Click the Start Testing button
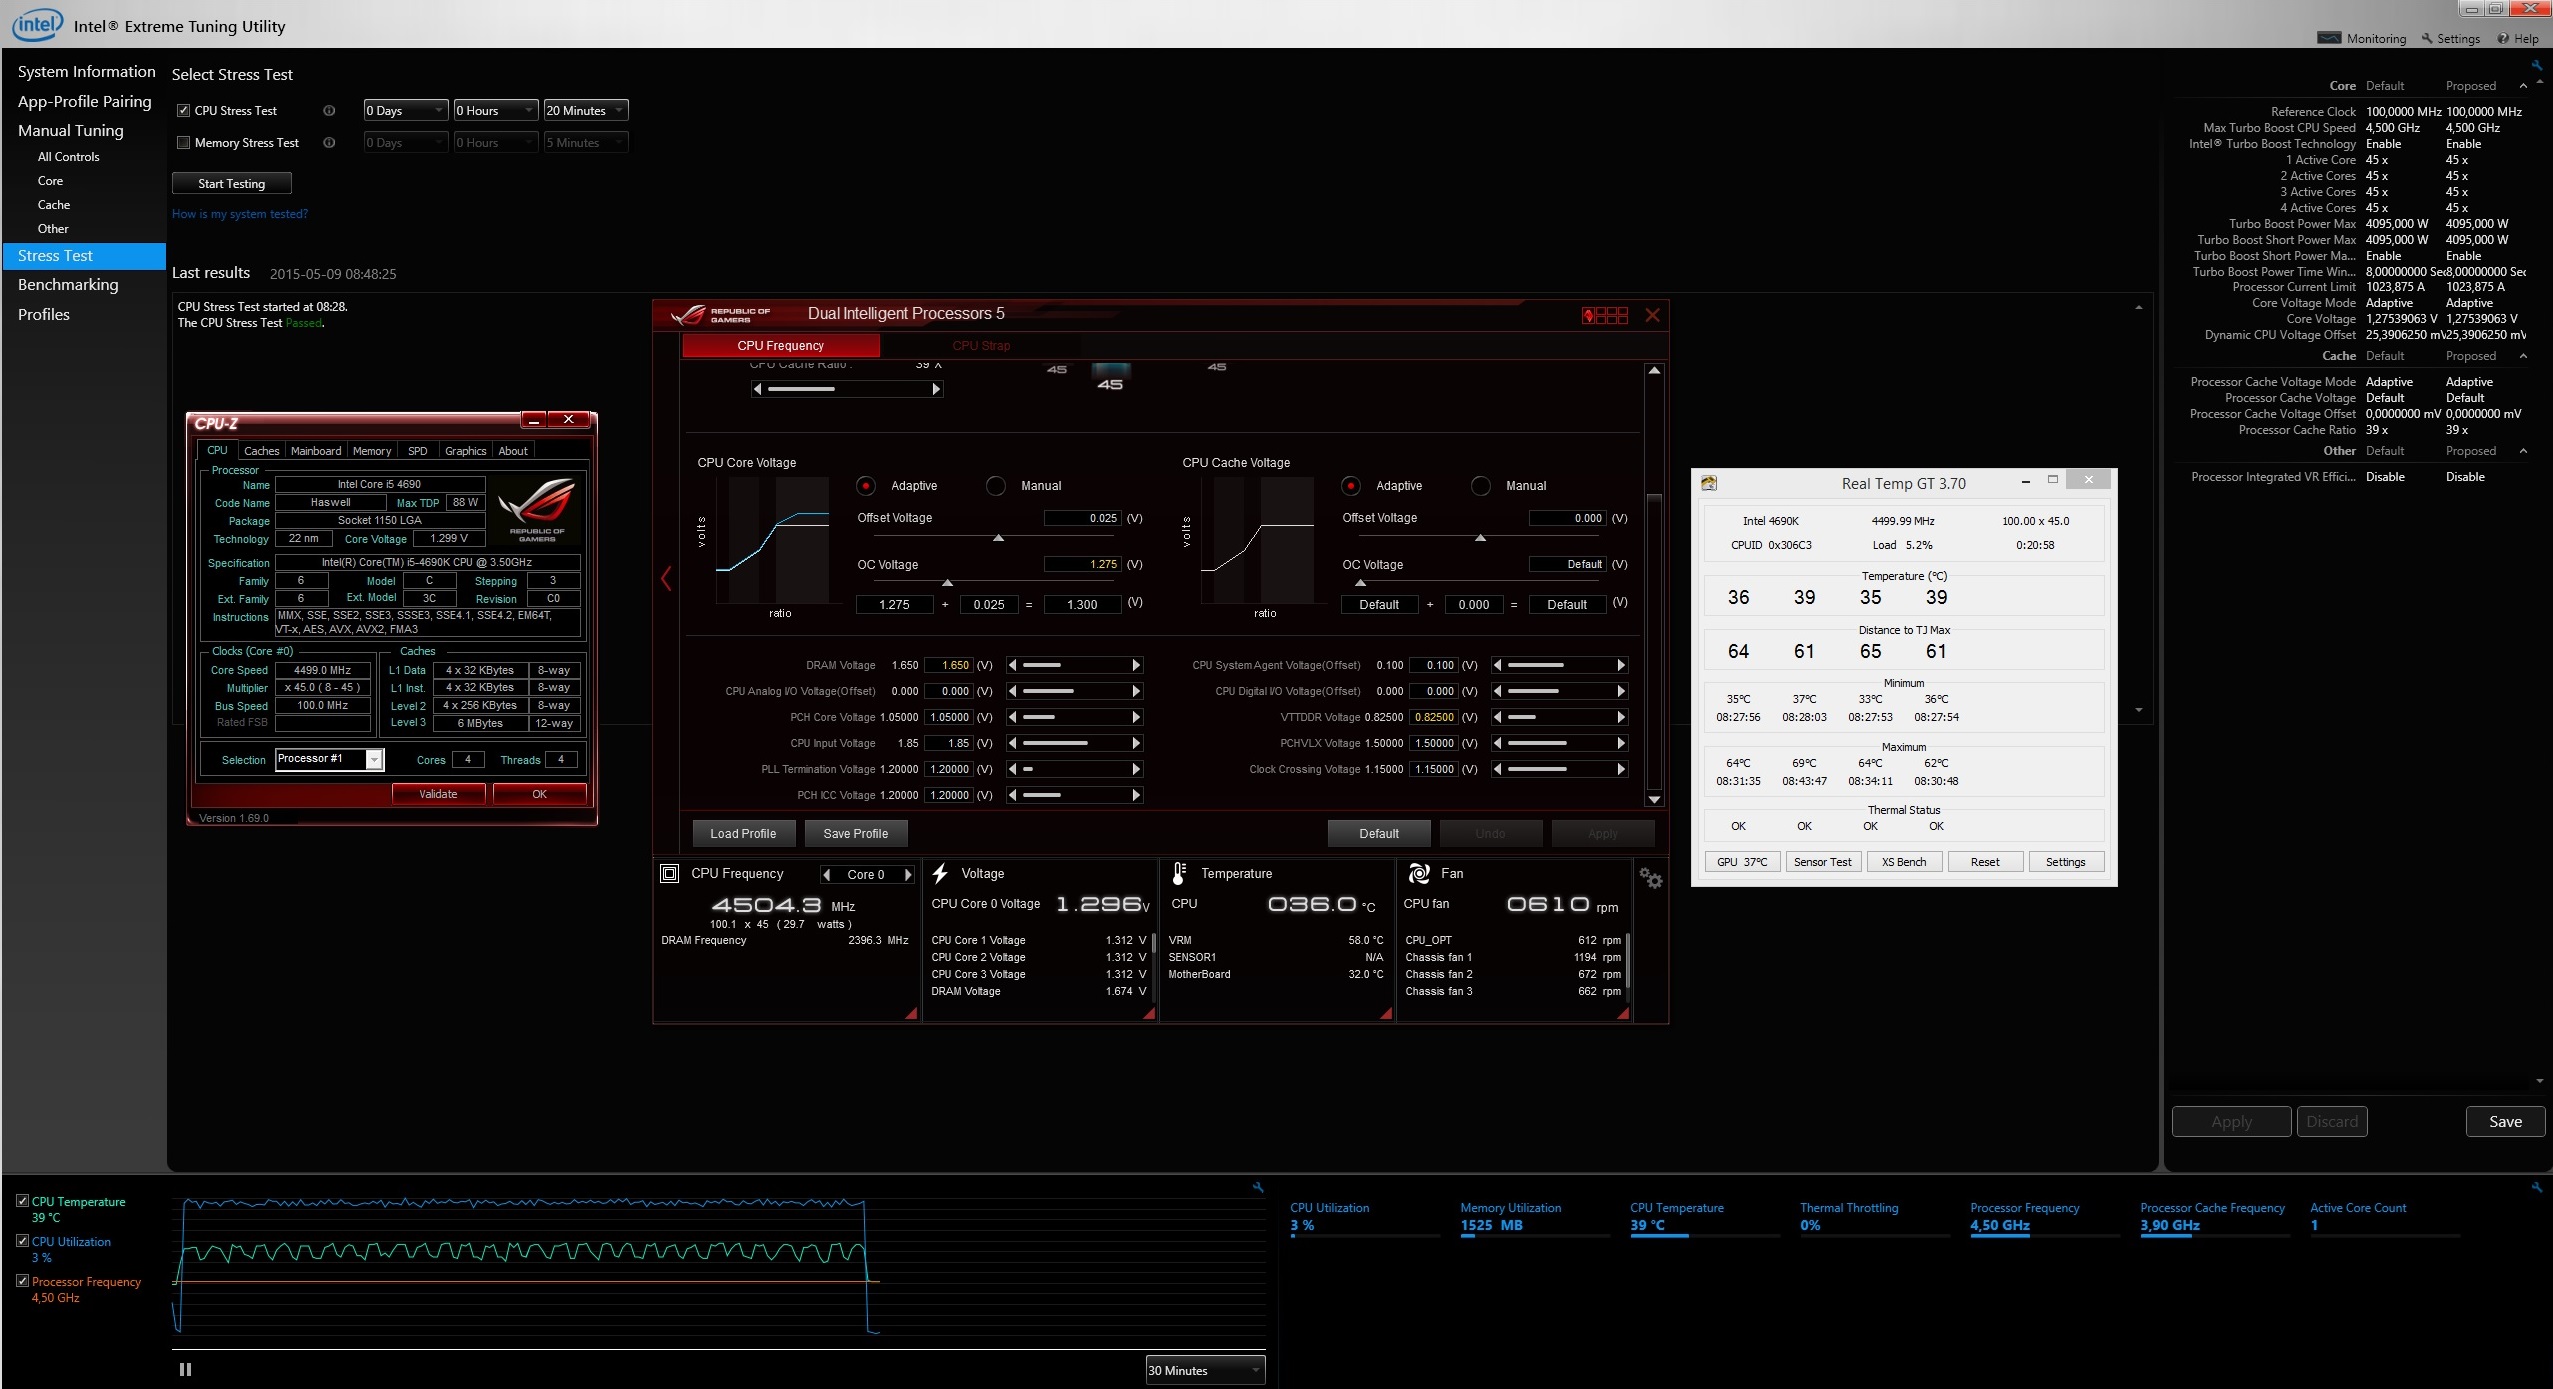This screenshot has width=2553, height=1389. pos(231,184)
